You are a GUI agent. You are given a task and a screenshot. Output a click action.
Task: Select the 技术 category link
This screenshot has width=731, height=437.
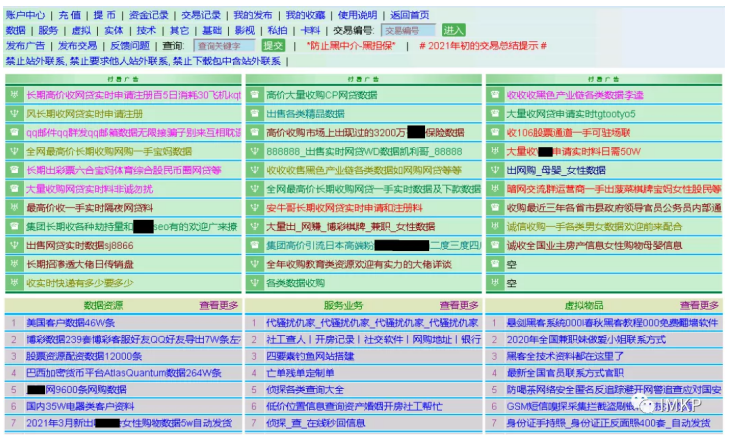pos(146,30)
